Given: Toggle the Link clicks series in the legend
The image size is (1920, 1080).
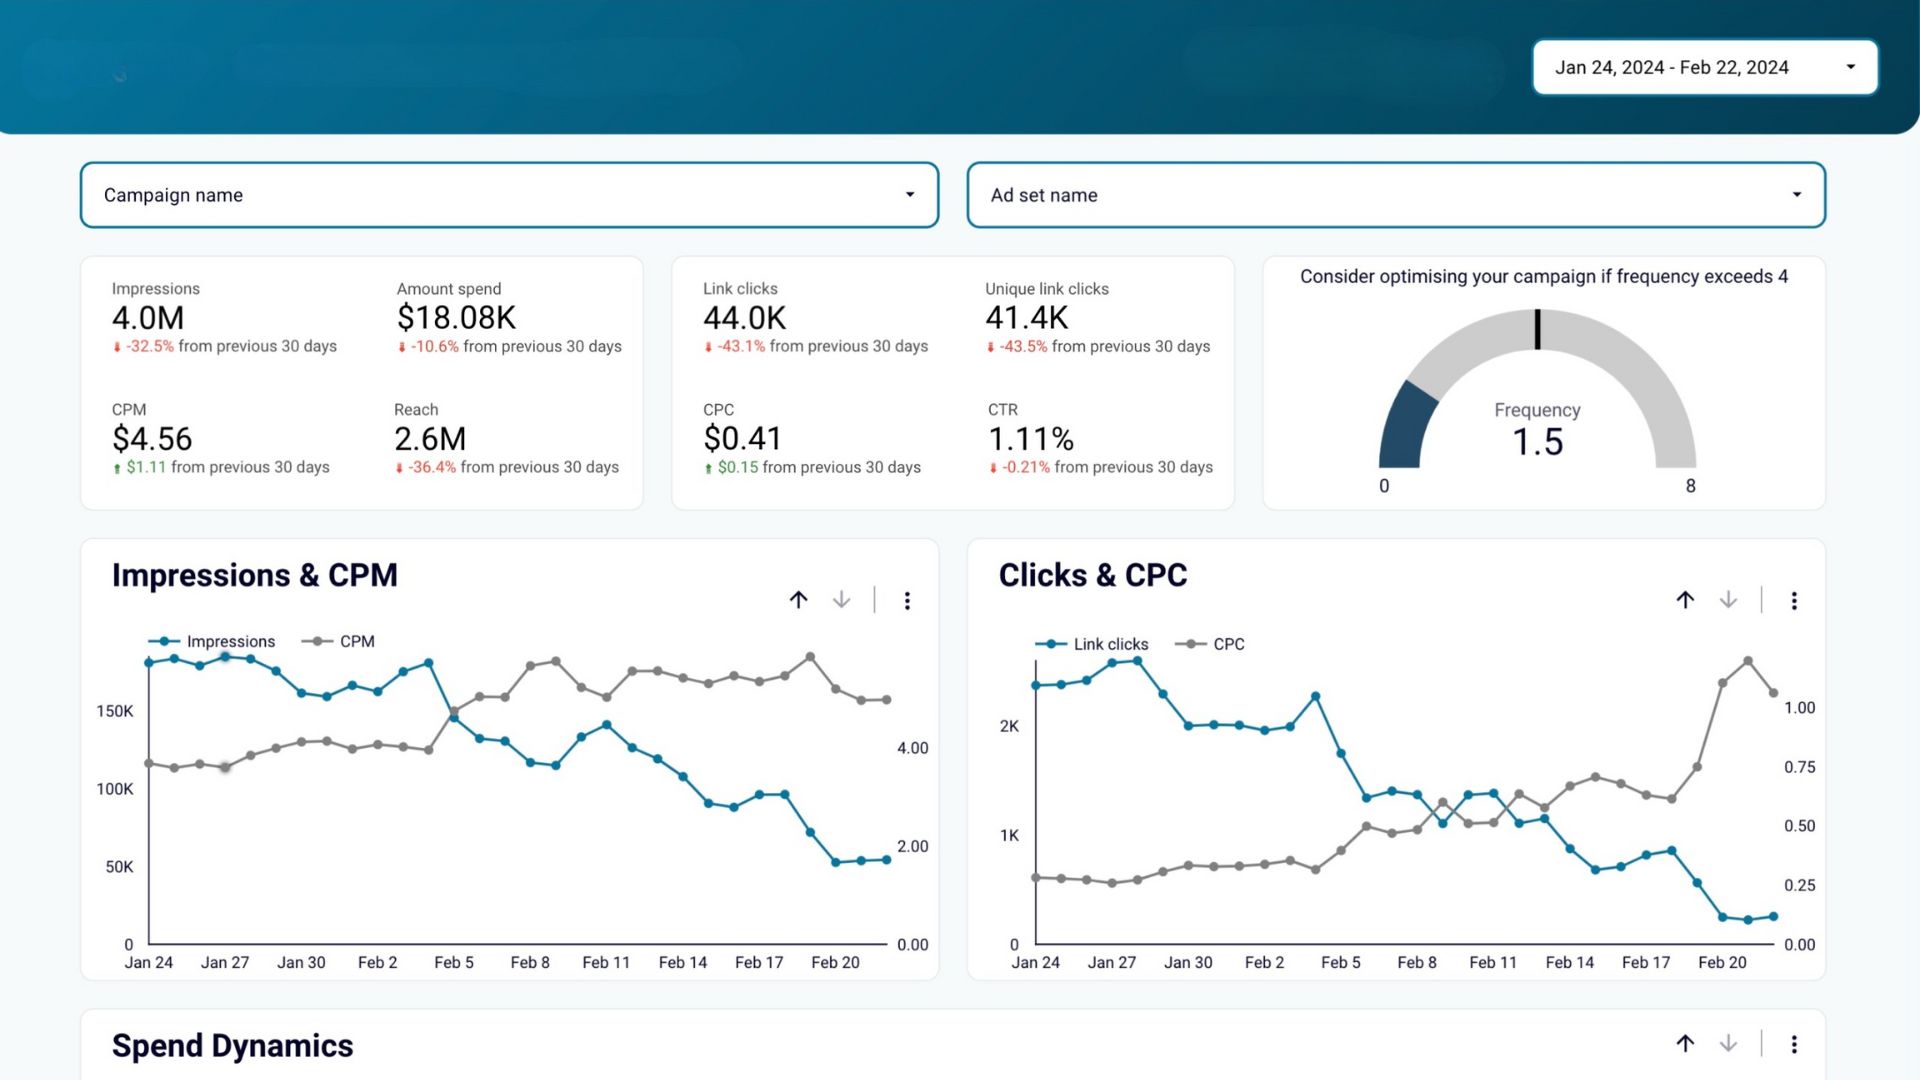Looking at the screenshot, I should (x=1098, y=644).
